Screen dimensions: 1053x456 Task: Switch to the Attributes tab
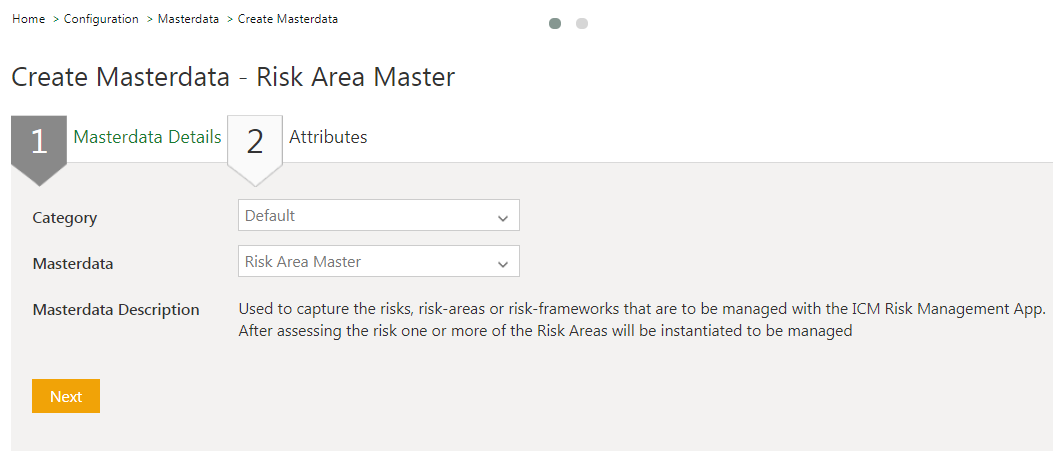328,137
